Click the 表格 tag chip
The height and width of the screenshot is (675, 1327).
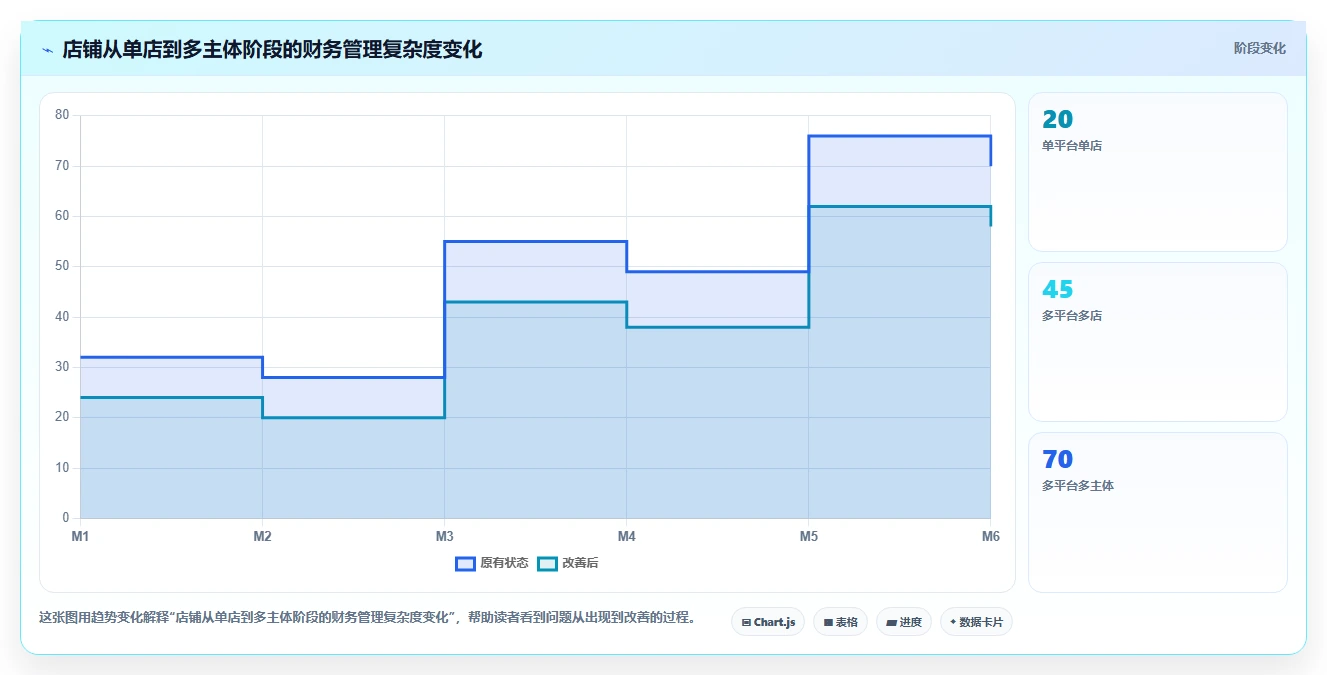[x=840, y=622]
